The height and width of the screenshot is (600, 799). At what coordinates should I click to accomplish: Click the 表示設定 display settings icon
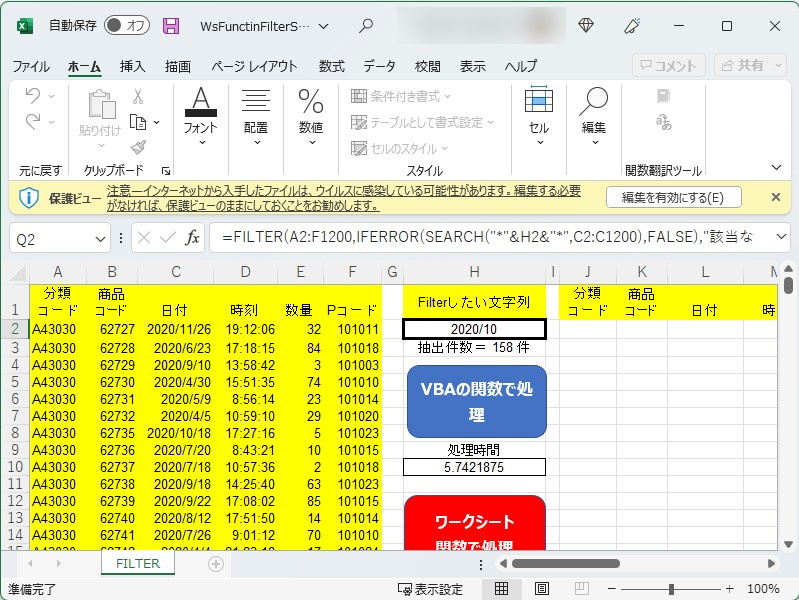click(430, 589)
